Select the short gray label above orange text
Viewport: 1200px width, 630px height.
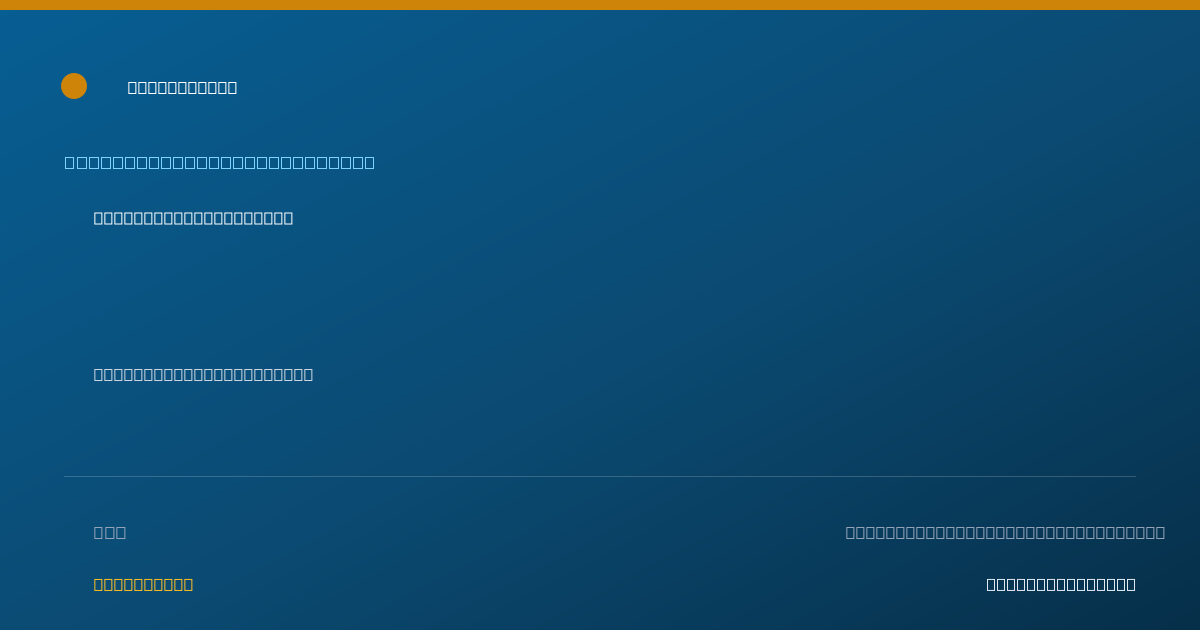pyautogui.click(x=110, y=532)
